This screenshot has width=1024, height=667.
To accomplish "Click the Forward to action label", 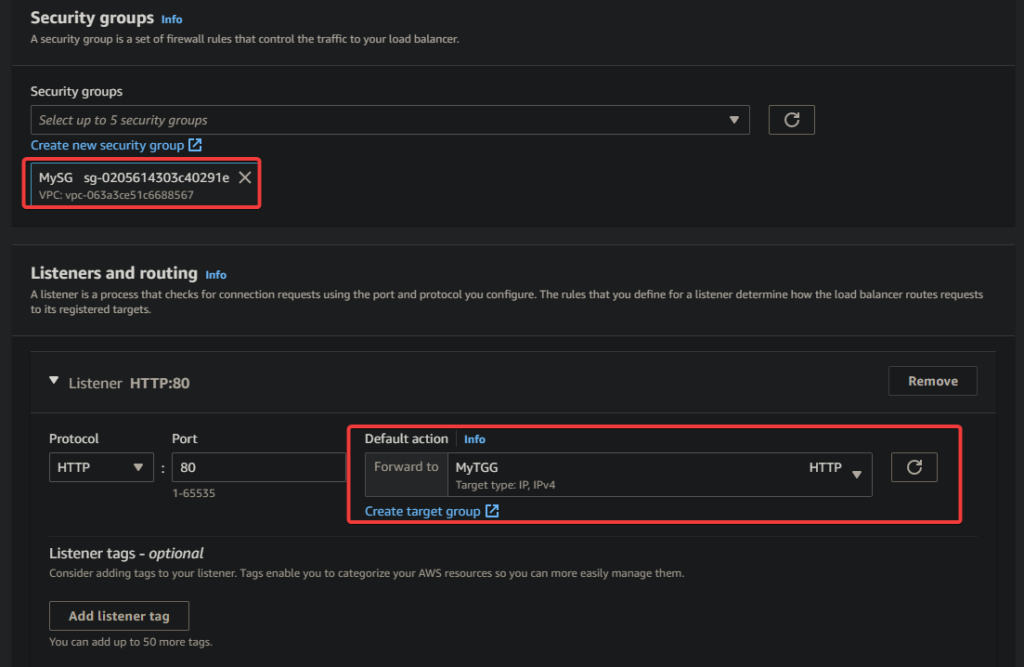I will click(x=406, y=467).
